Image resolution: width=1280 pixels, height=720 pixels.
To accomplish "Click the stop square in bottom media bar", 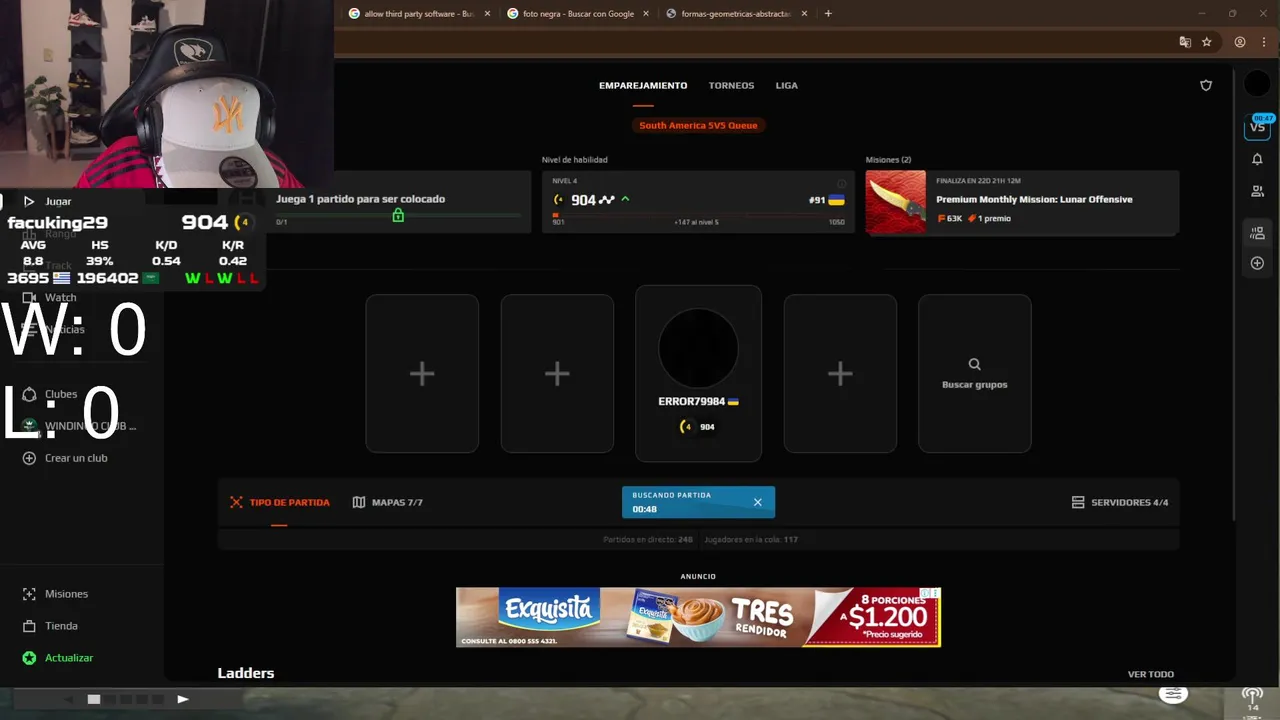I will 94,699.
